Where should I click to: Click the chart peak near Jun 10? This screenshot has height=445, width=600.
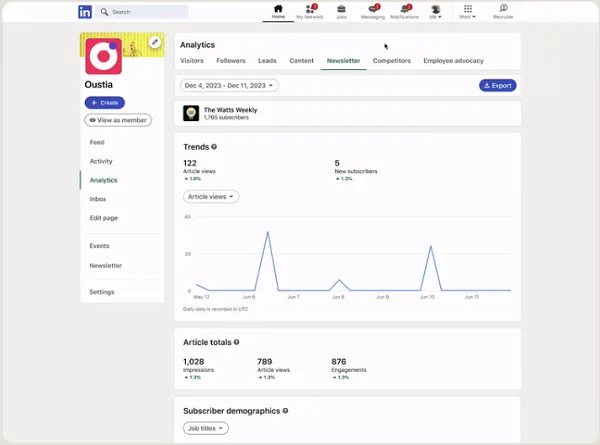point(431,246)
